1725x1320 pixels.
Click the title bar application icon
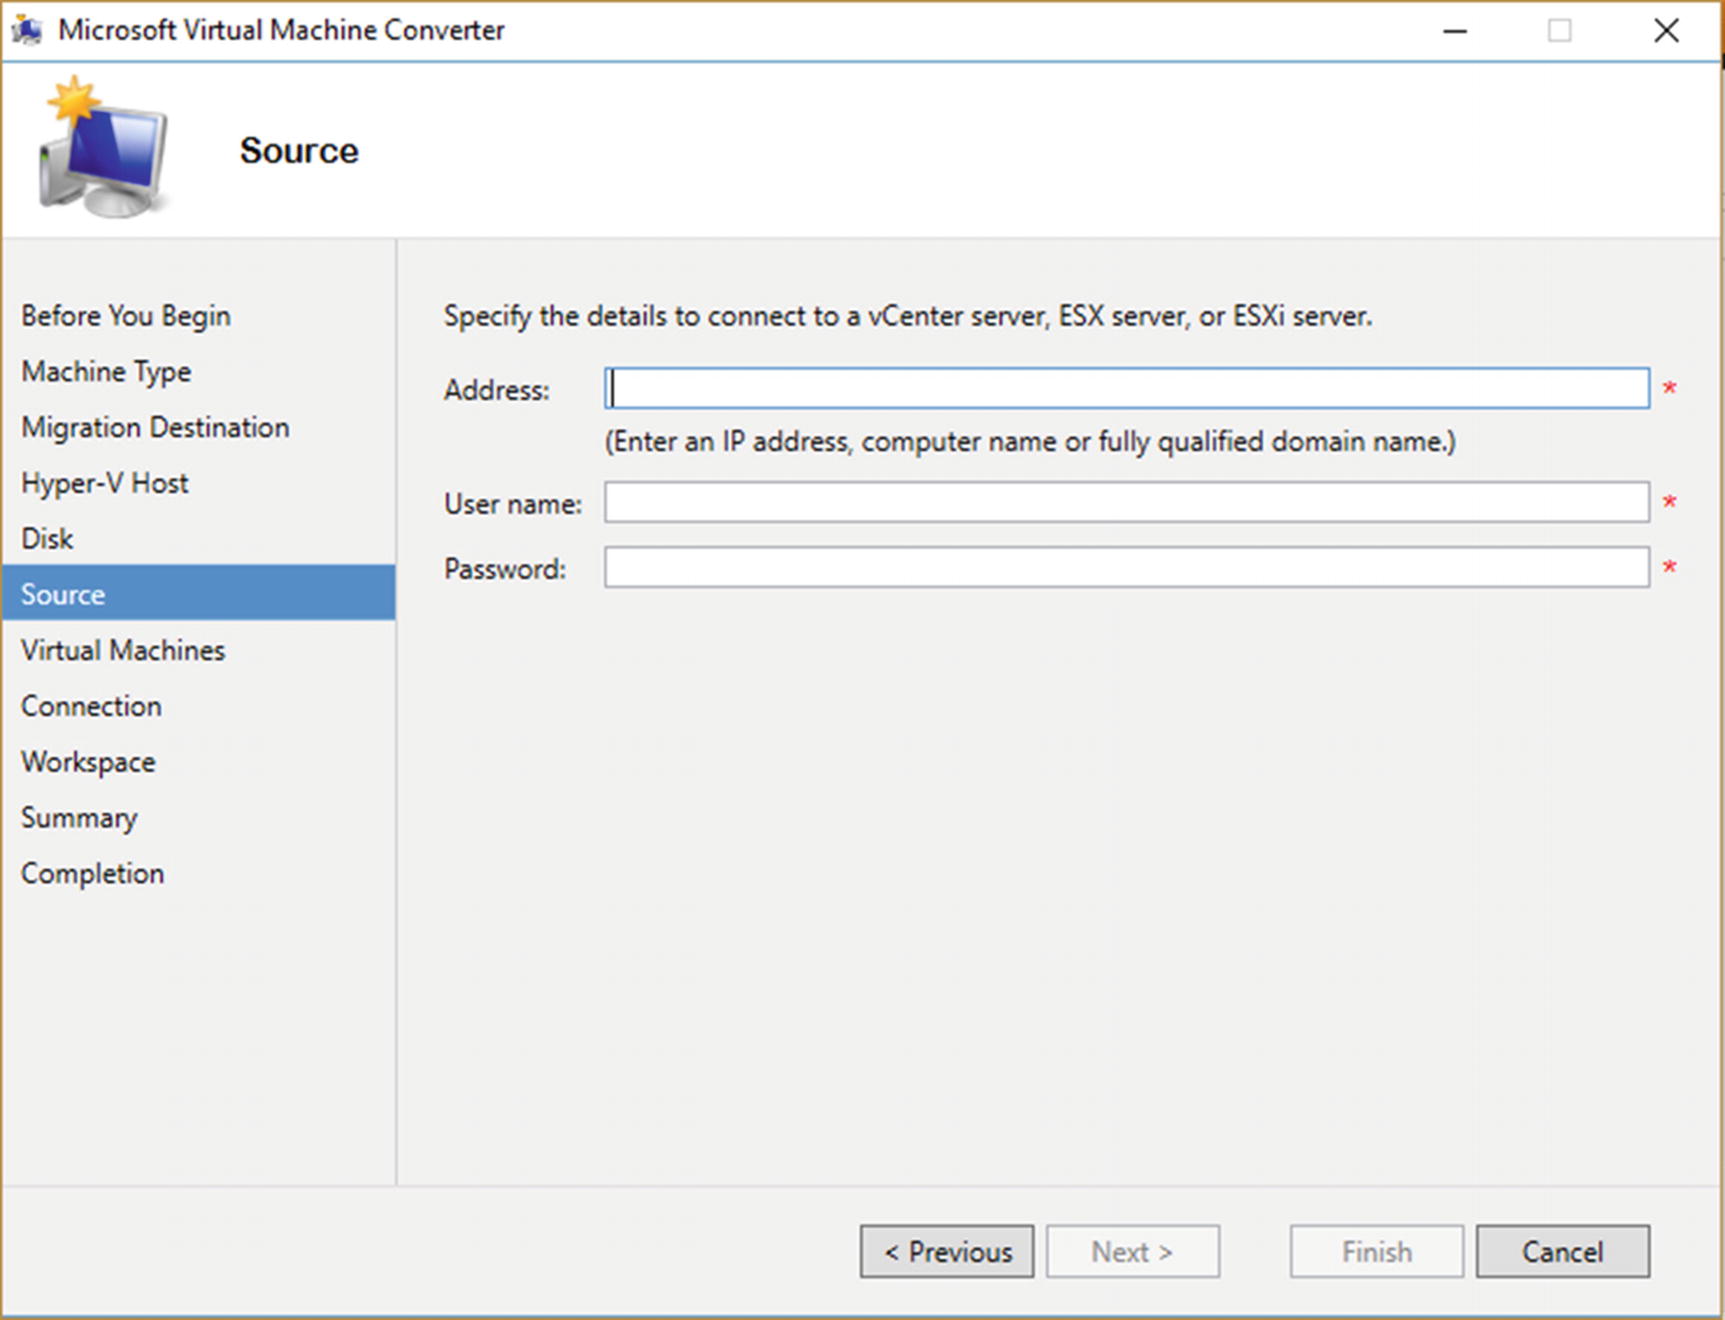point(27,30)
